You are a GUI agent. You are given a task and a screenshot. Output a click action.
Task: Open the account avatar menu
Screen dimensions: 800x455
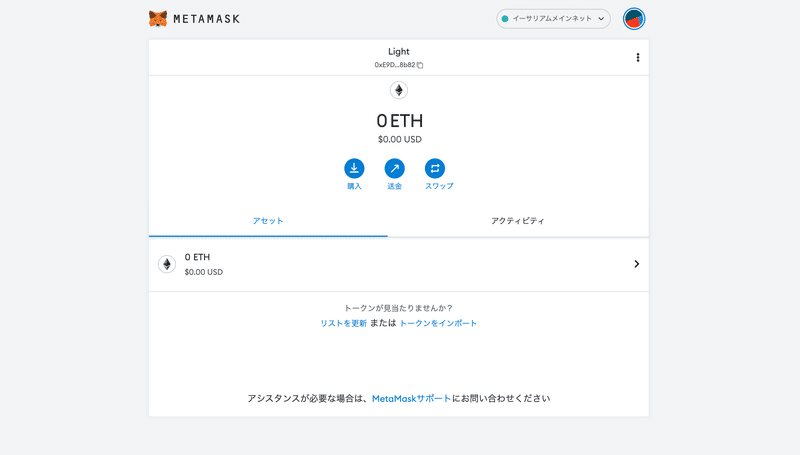[634, 19]
